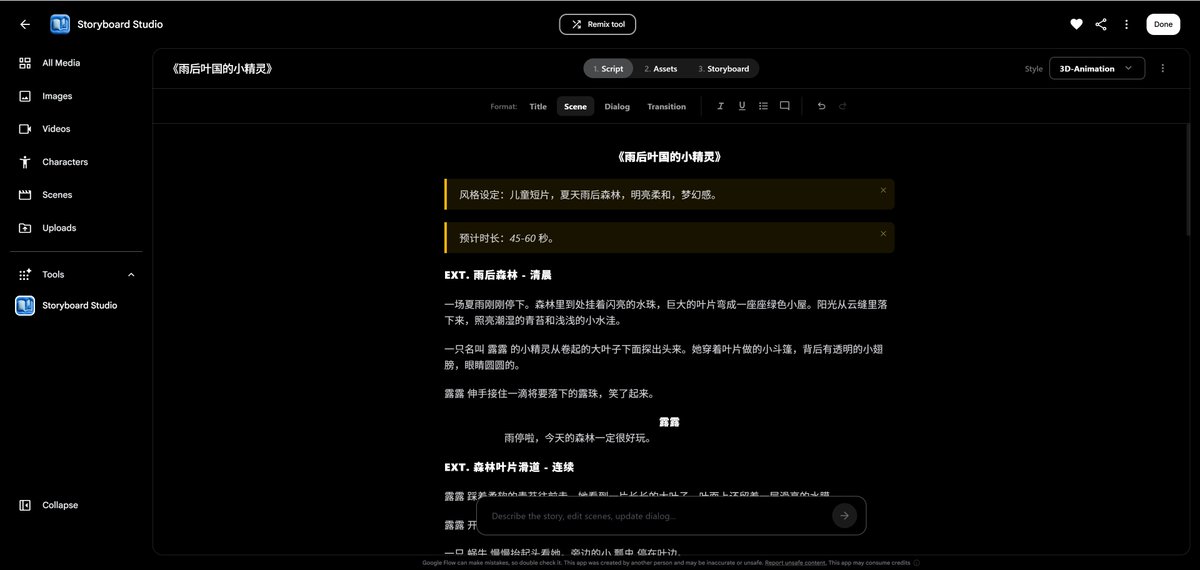
Task: Open the Remix tool button
Action: point(597,24)
